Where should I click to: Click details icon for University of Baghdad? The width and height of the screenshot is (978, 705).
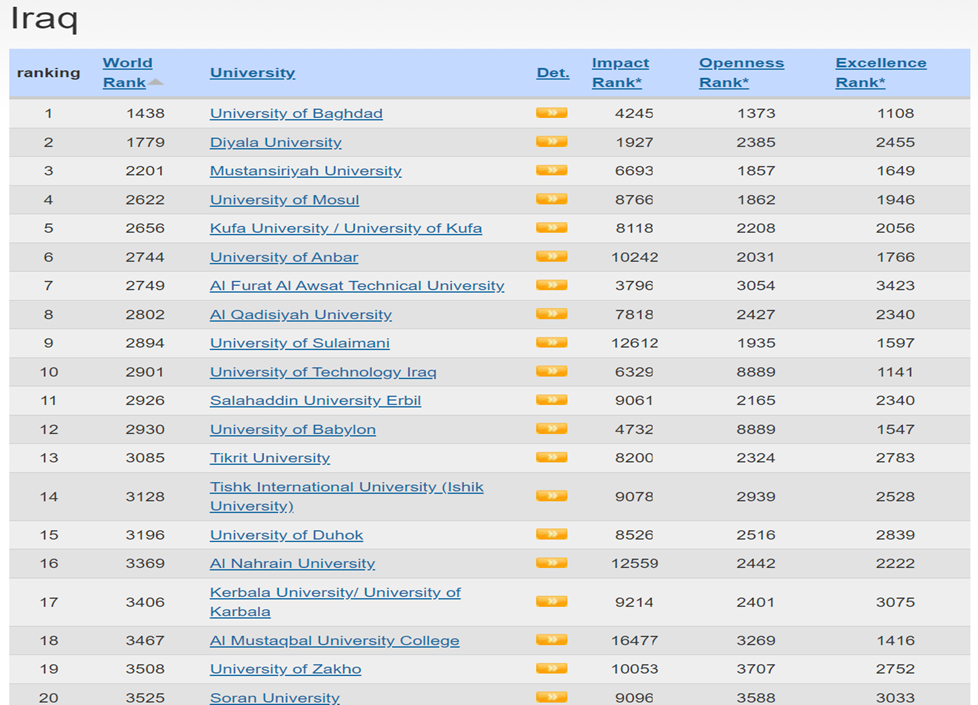[x=551, y=113]
